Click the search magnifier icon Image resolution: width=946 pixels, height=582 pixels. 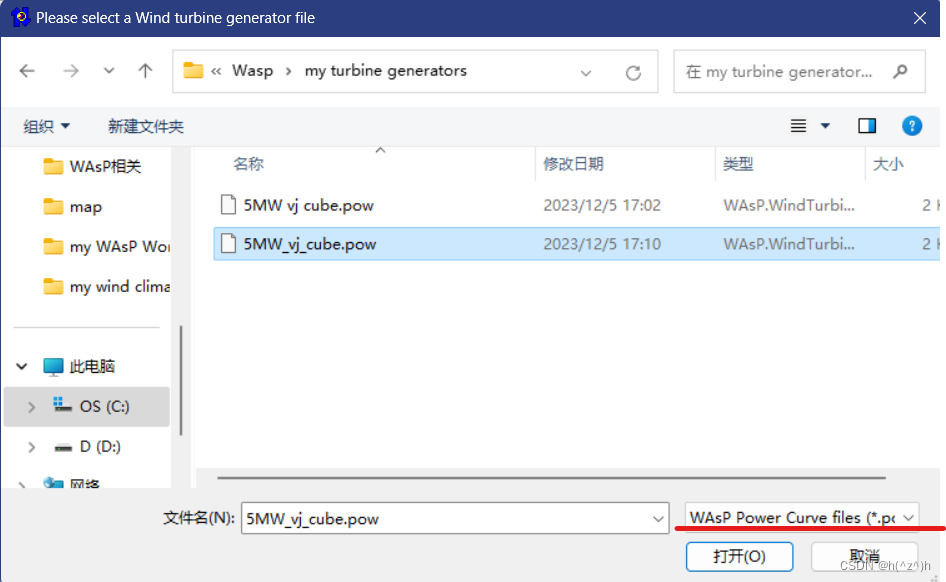pos(898,71)
